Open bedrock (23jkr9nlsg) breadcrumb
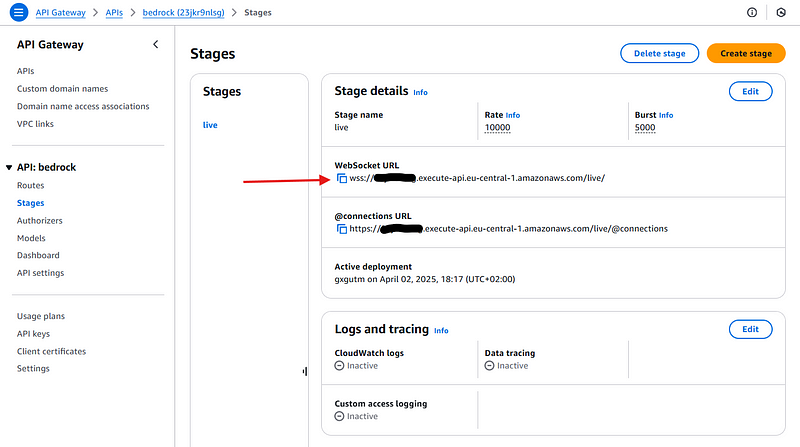Image resolution: width=800 pixels, height=447 pixels. [x=183, y=12]
